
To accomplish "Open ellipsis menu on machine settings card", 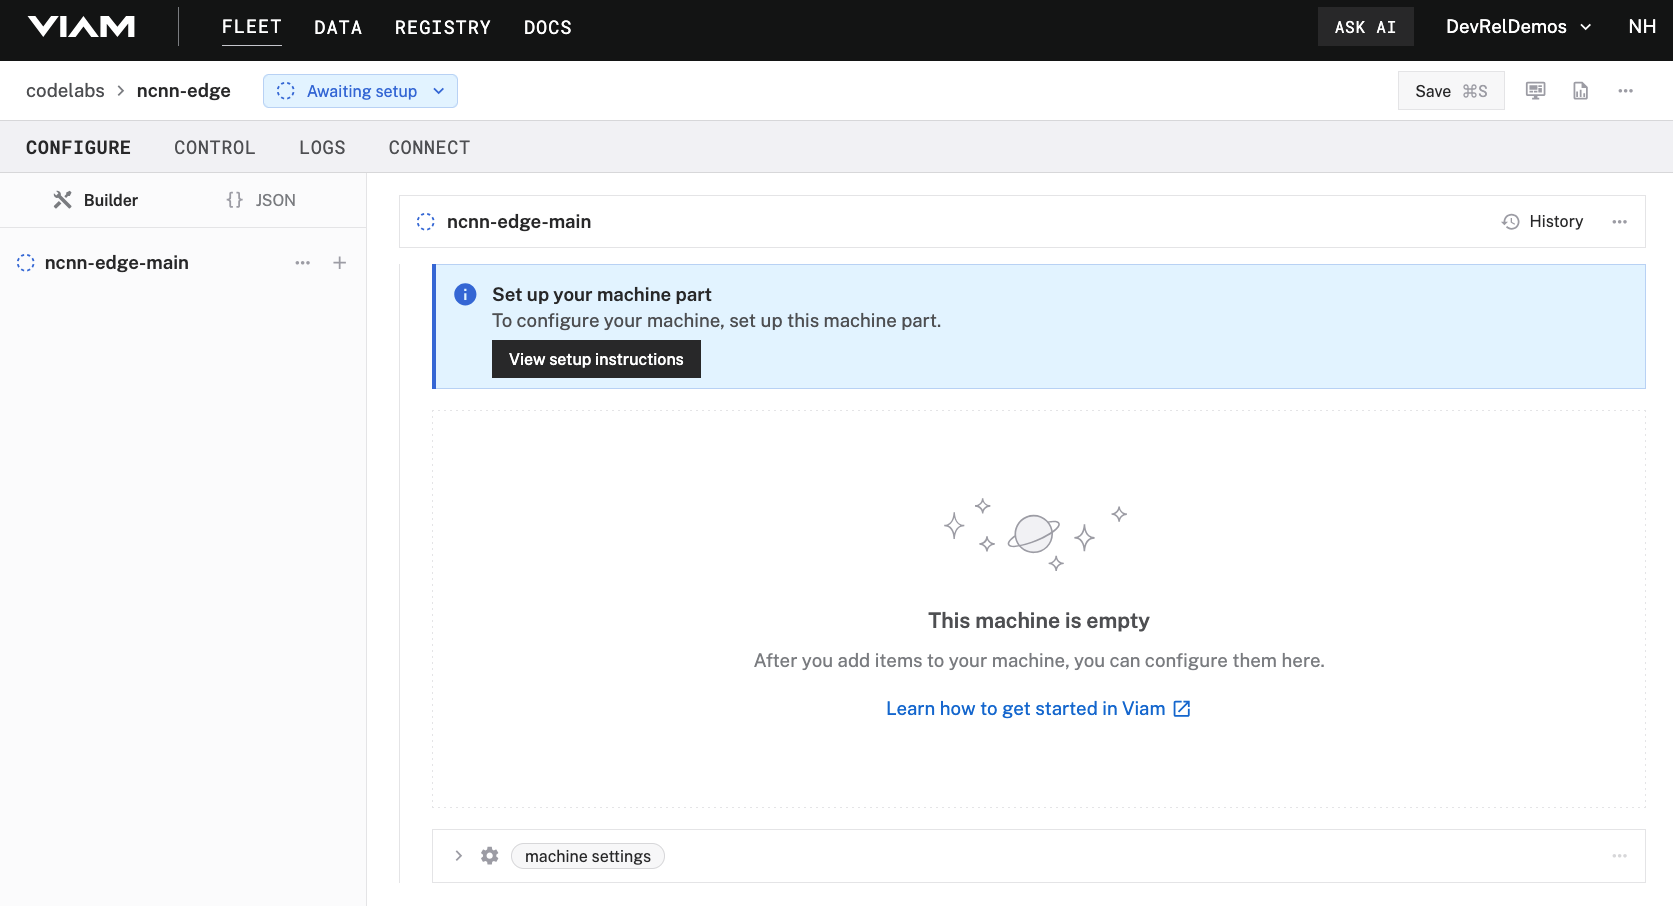I will click(1620, 856).
